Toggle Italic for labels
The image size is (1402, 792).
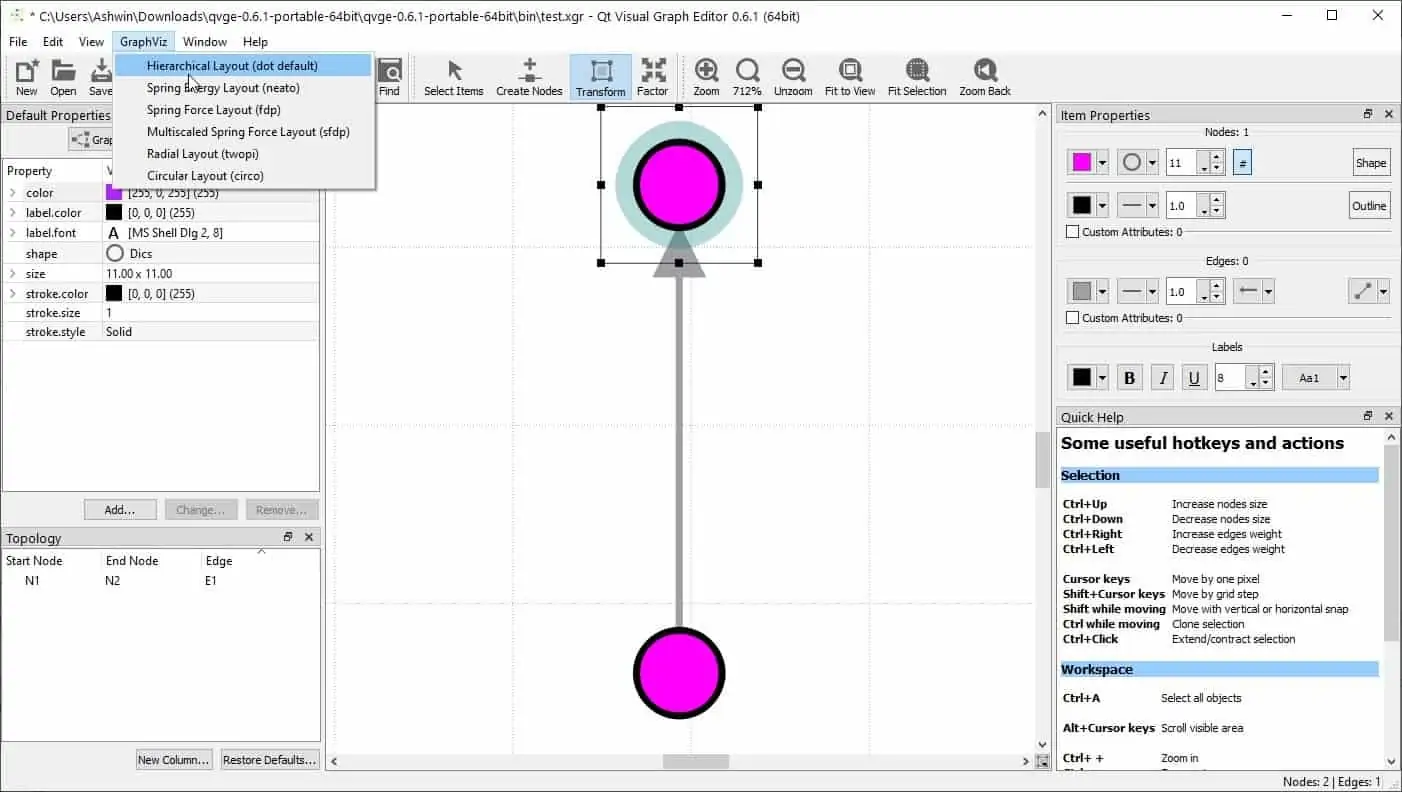[x=1162, y=378]
